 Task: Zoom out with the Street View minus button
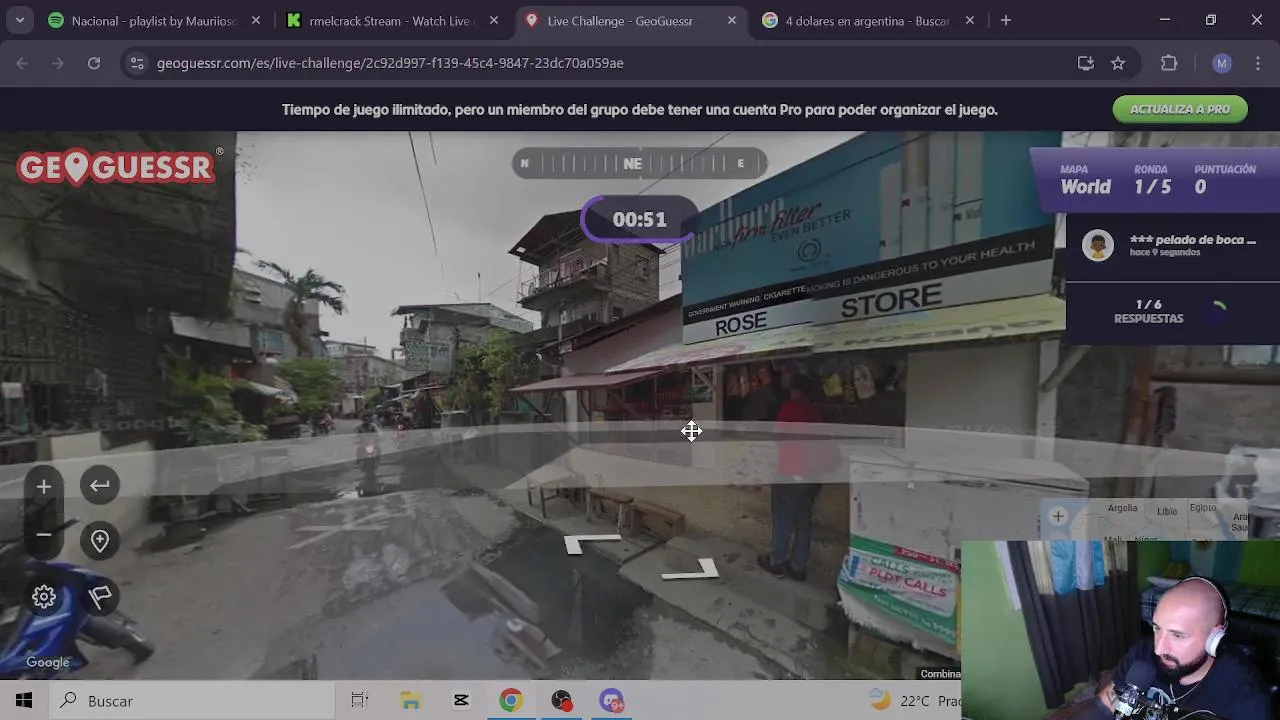point(44,535)
